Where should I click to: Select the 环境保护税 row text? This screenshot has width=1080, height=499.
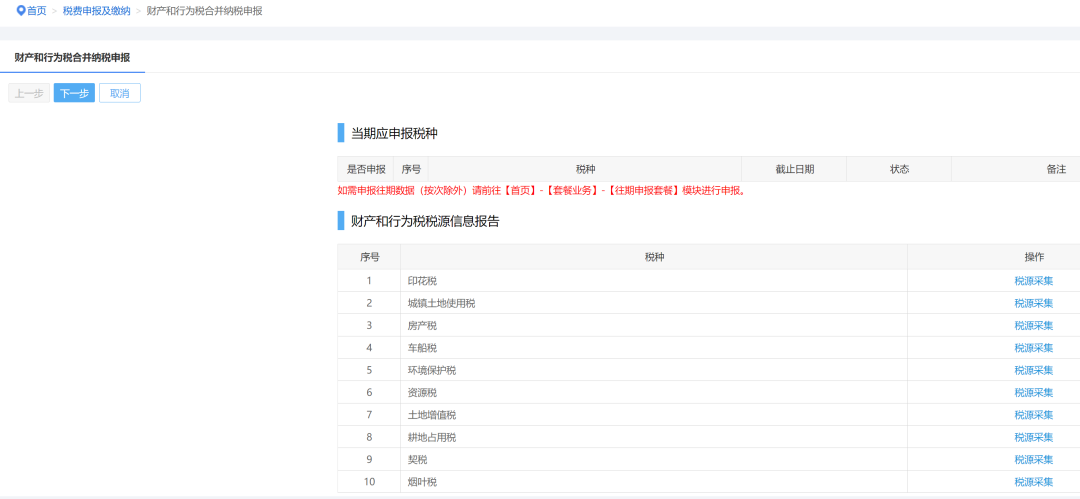point(432,370)
